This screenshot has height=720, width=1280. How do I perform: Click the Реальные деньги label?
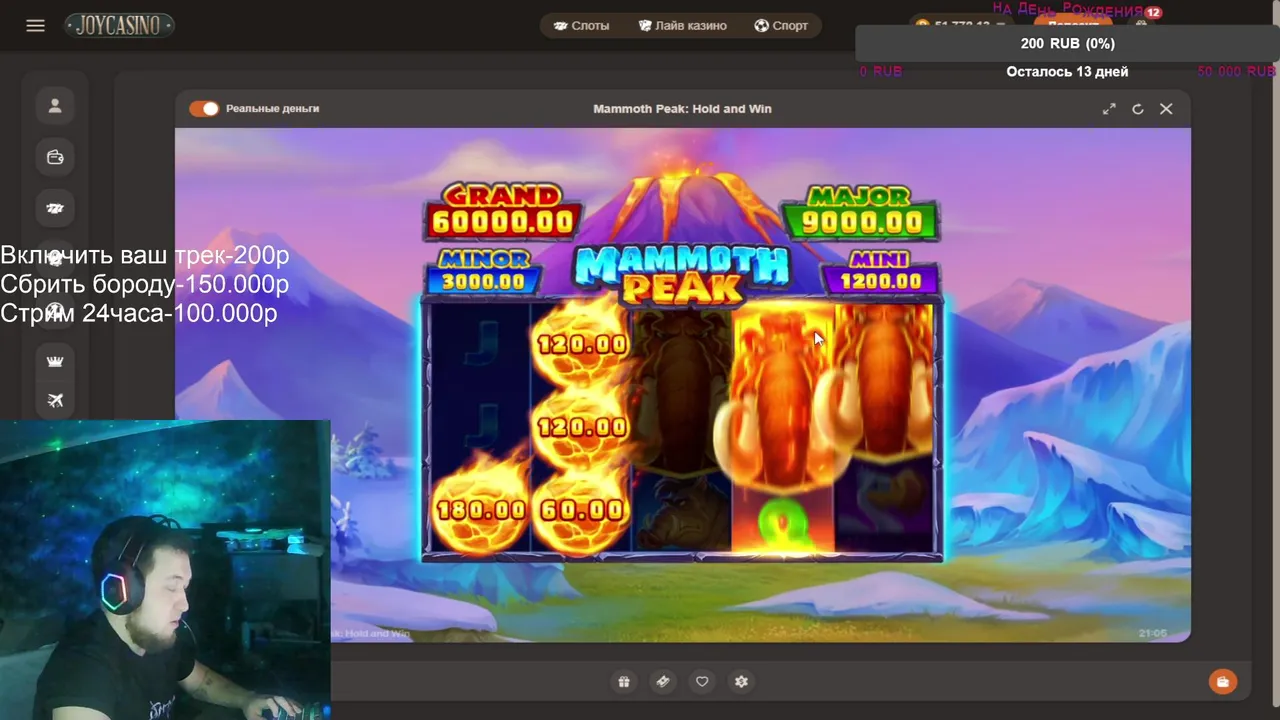click(x=272, y=109)
